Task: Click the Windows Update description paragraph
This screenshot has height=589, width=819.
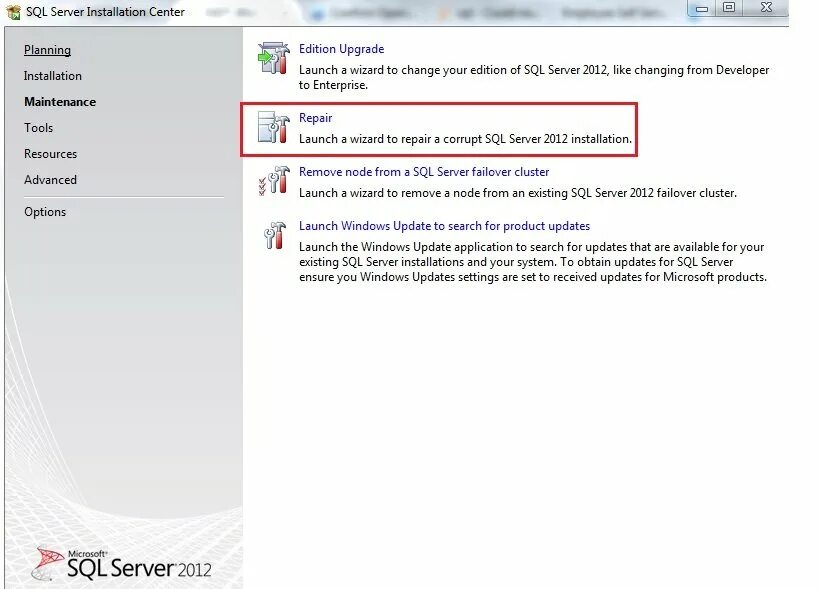Action: [533, 262]
